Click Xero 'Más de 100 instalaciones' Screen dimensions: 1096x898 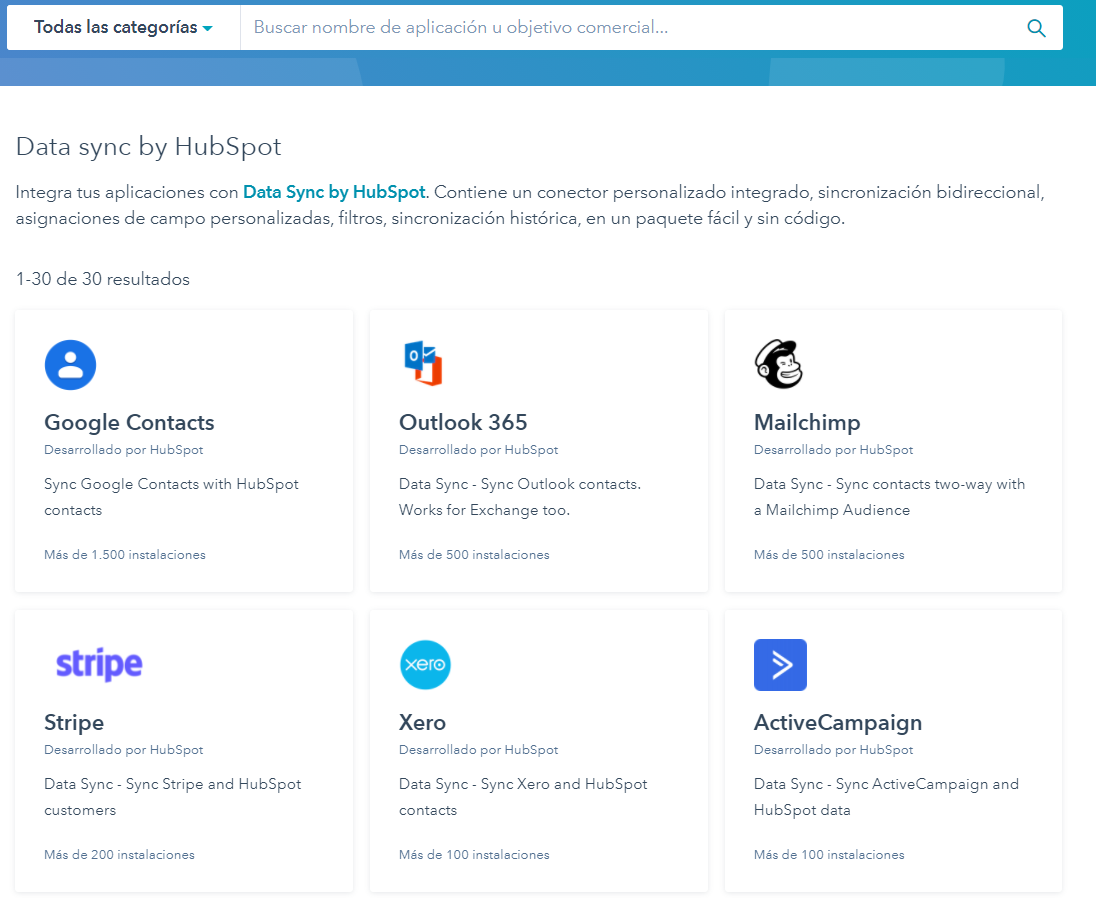pyautogui.click(x=474, y=855)
